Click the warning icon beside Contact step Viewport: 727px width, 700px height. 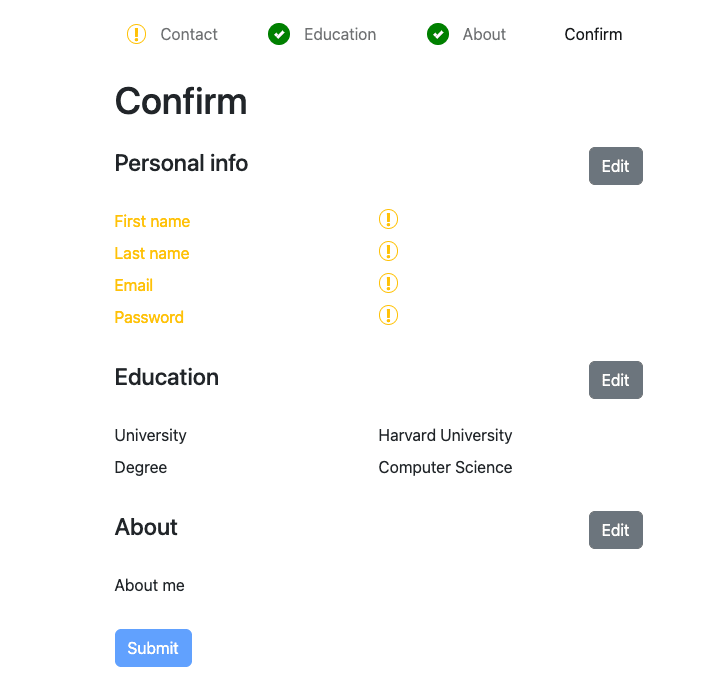click(x=137, y=34)
